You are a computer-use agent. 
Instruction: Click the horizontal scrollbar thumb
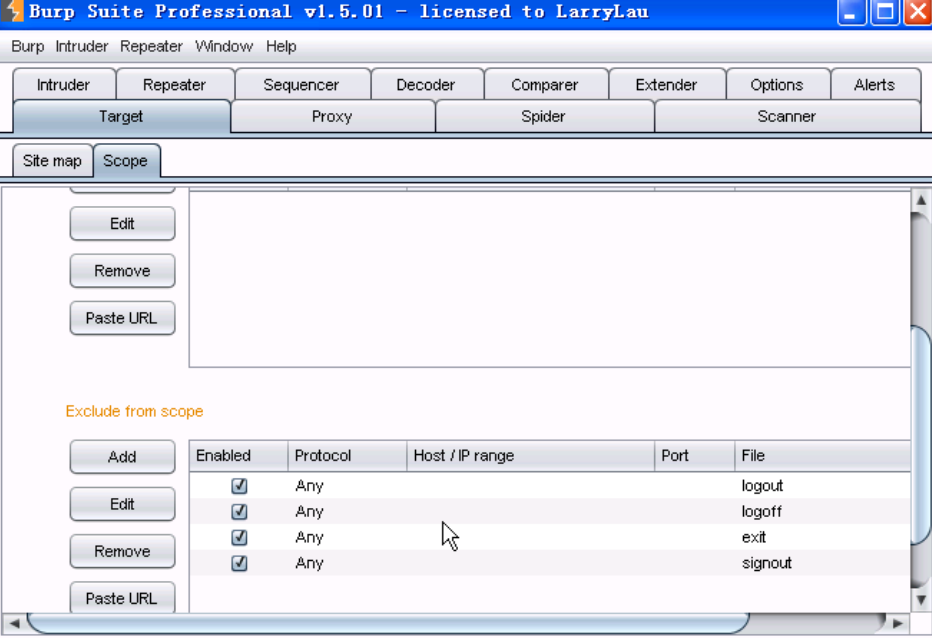tap(388, 623)
